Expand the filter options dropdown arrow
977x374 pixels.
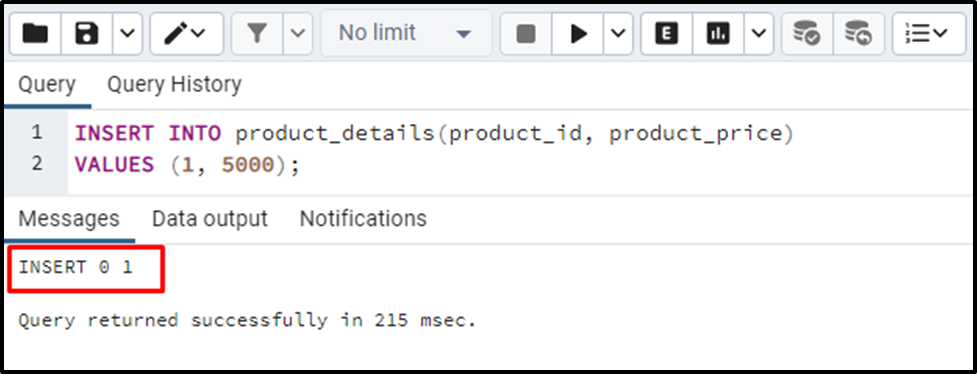298,34
